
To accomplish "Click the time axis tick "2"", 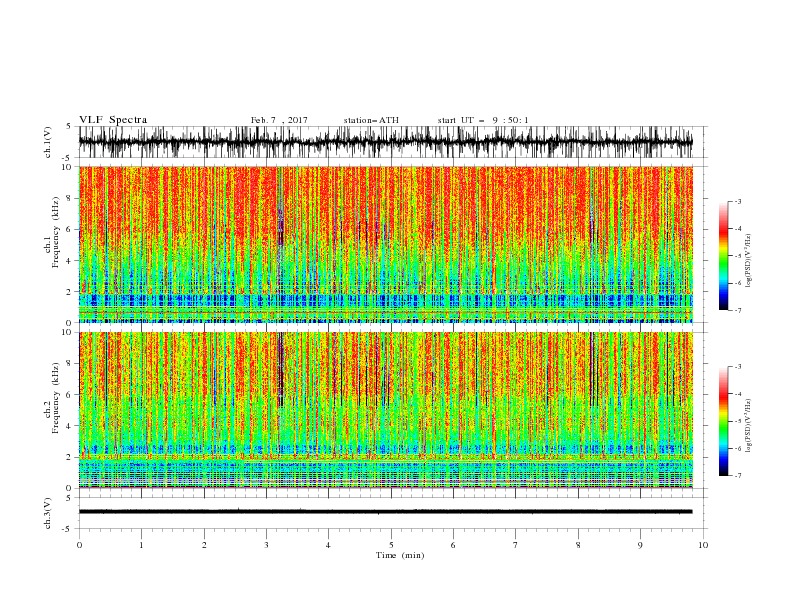I will point(204,545).
